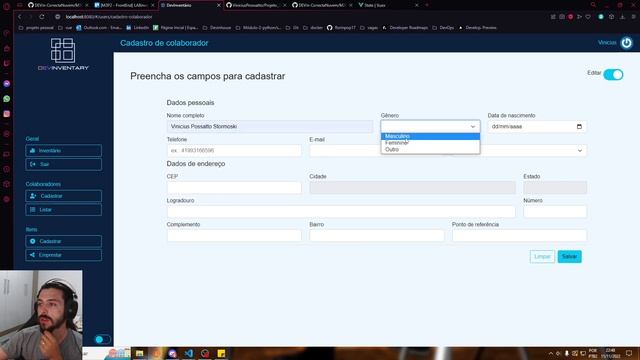Click the Inventário chart icon

click(x=33, y=151)
